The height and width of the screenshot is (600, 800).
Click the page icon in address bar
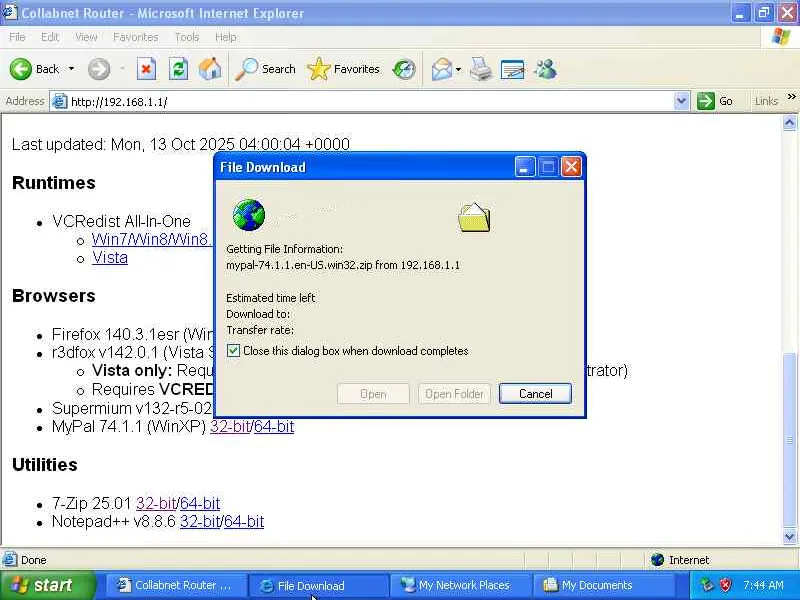[x=60, y=102]
